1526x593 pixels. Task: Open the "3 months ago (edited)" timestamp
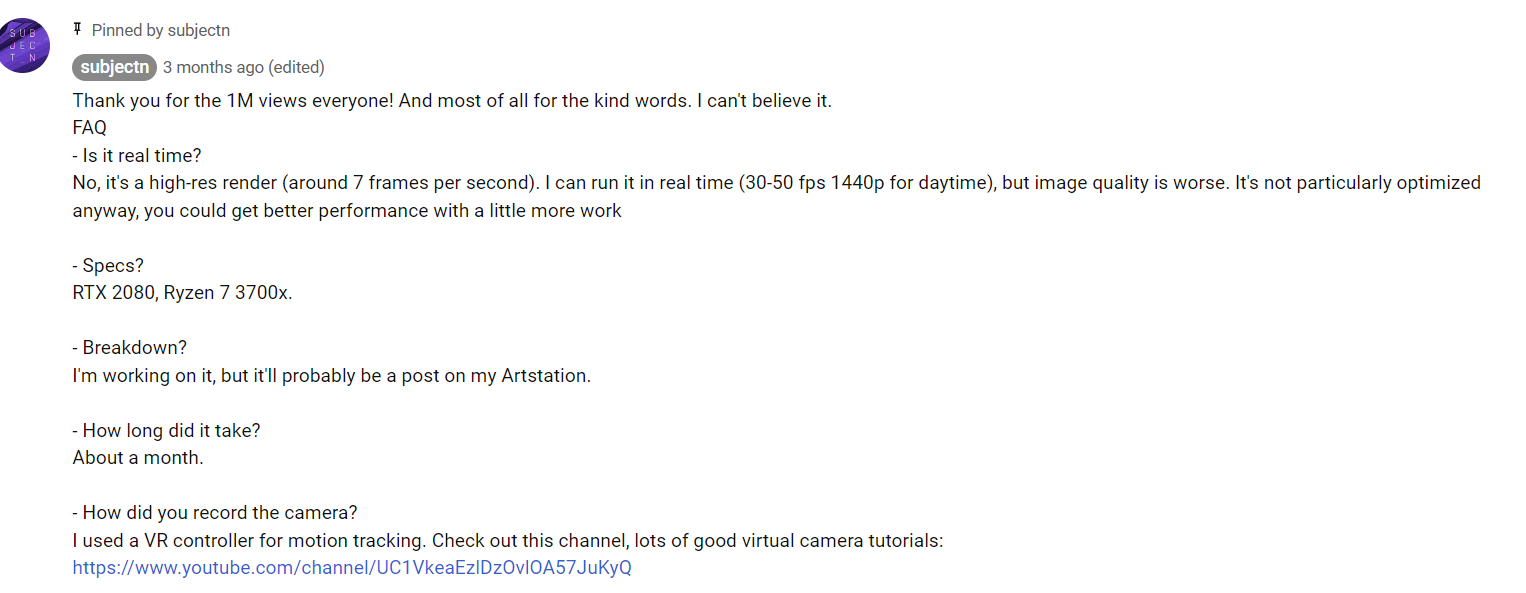(243, 67)
